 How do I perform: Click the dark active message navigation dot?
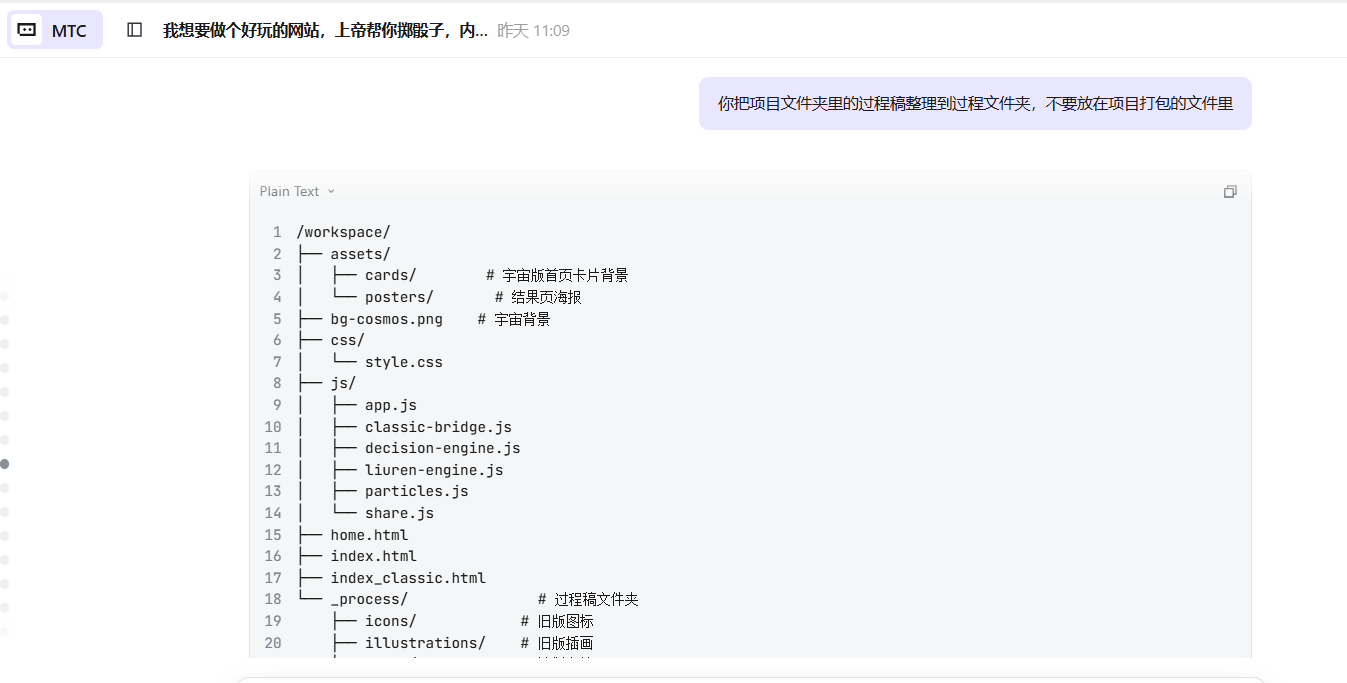tap(5, 464)
